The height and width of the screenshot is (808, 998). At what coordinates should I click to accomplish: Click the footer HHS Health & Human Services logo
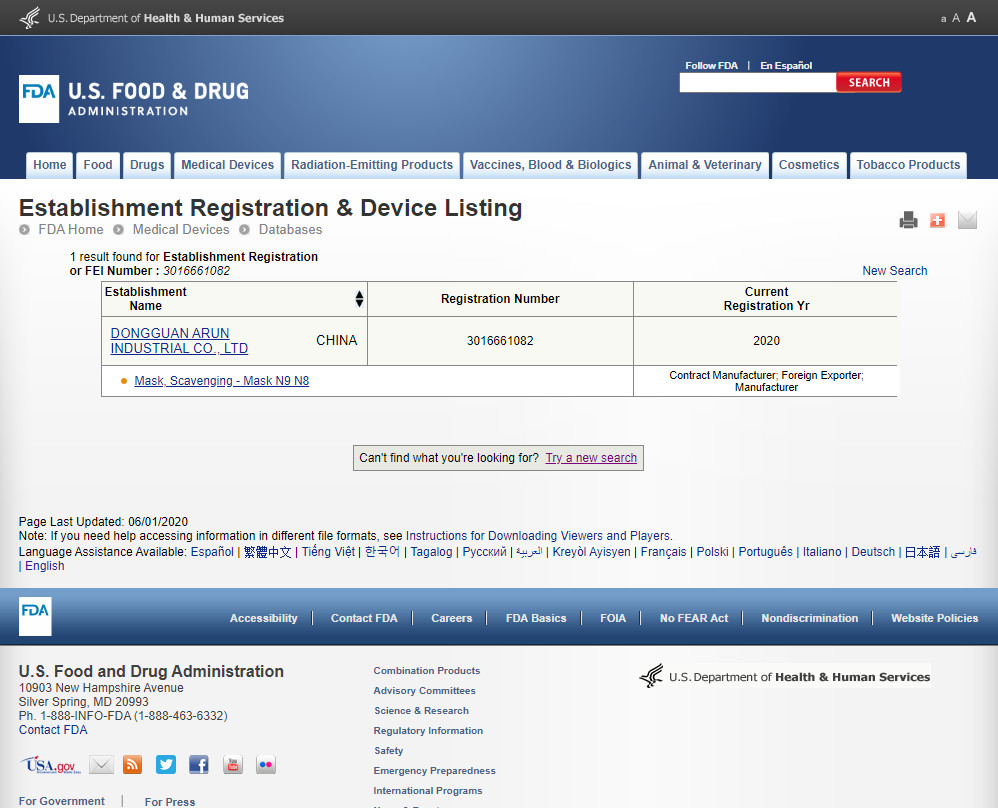[785, 676]
